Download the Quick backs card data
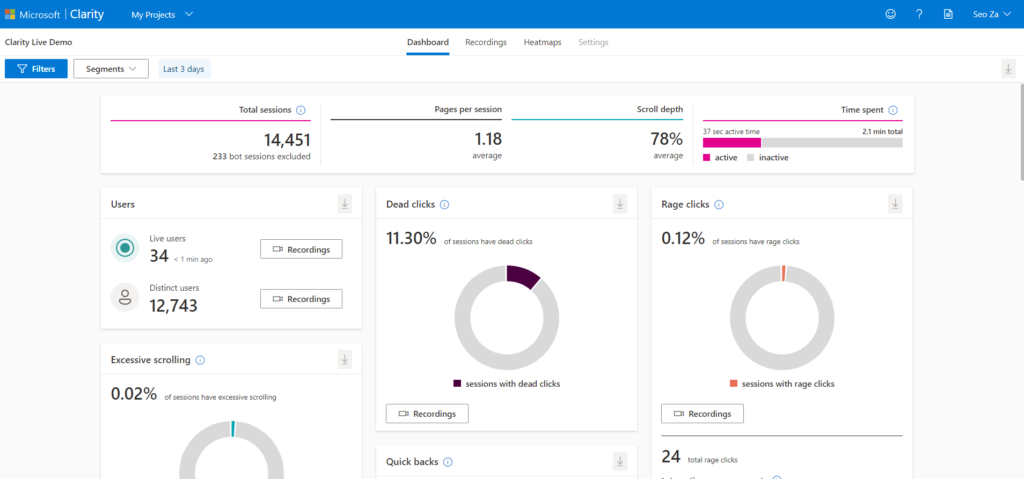Image resolution: width=1024 pixels, height=479 pixels. 620,461
